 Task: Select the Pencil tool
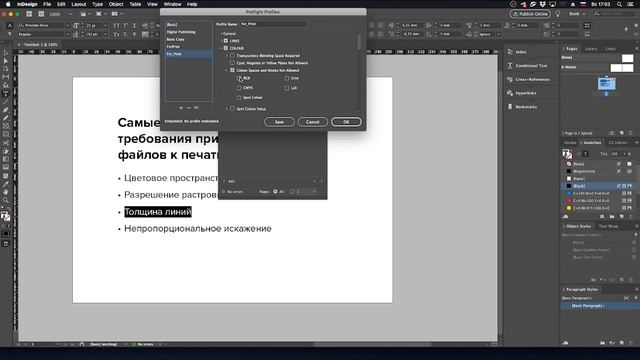[6, 118]
